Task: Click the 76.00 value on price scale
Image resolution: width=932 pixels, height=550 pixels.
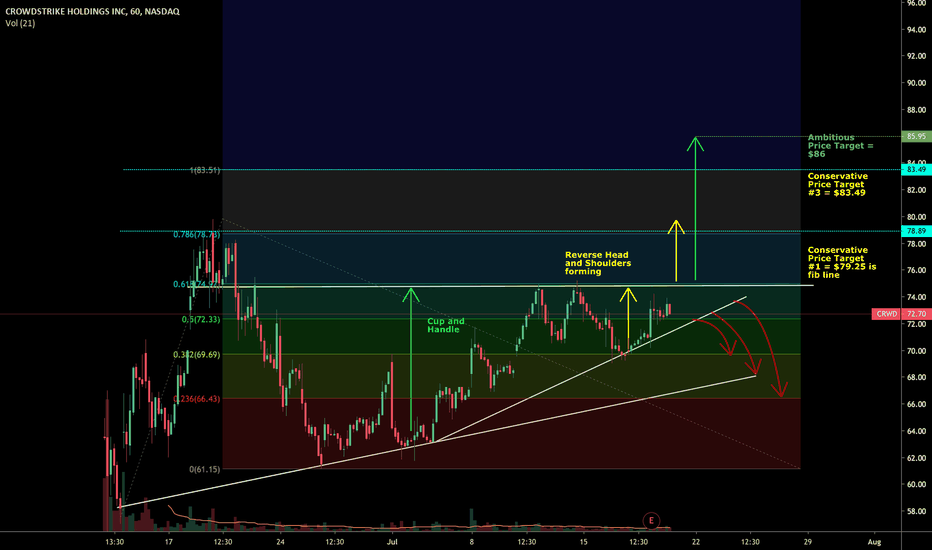Action: pos(916,271)
